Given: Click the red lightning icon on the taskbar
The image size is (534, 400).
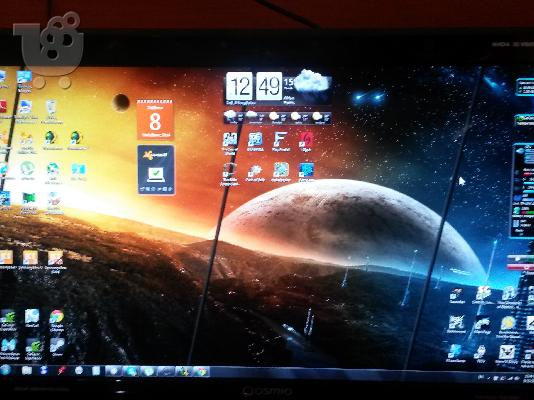Looking at the screenshot, I should (61, 370).
